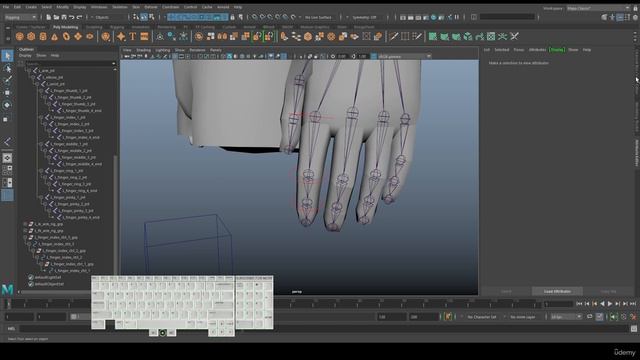Click the Redo arrow icon
This screenshot has width=640, height=360.
pos(80,17)
